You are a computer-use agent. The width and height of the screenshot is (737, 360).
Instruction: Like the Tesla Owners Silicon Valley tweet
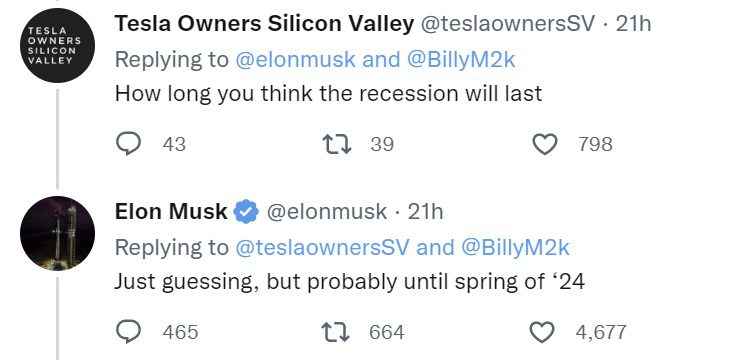[545, 144]
